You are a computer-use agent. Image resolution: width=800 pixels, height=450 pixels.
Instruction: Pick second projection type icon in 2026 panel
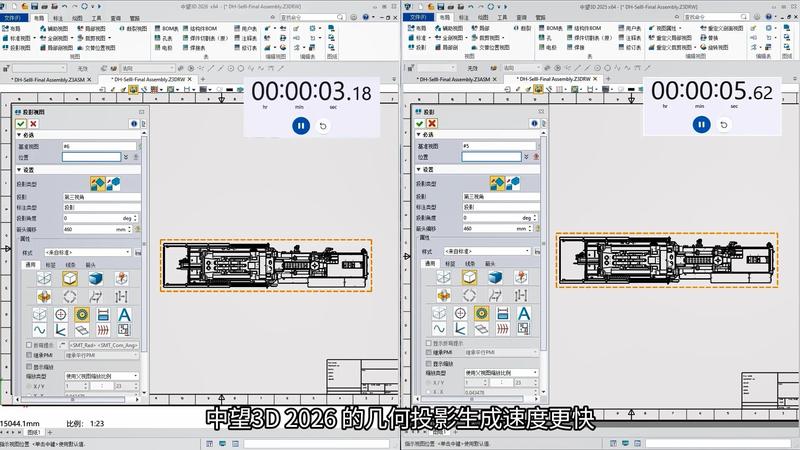click(113, 183)
